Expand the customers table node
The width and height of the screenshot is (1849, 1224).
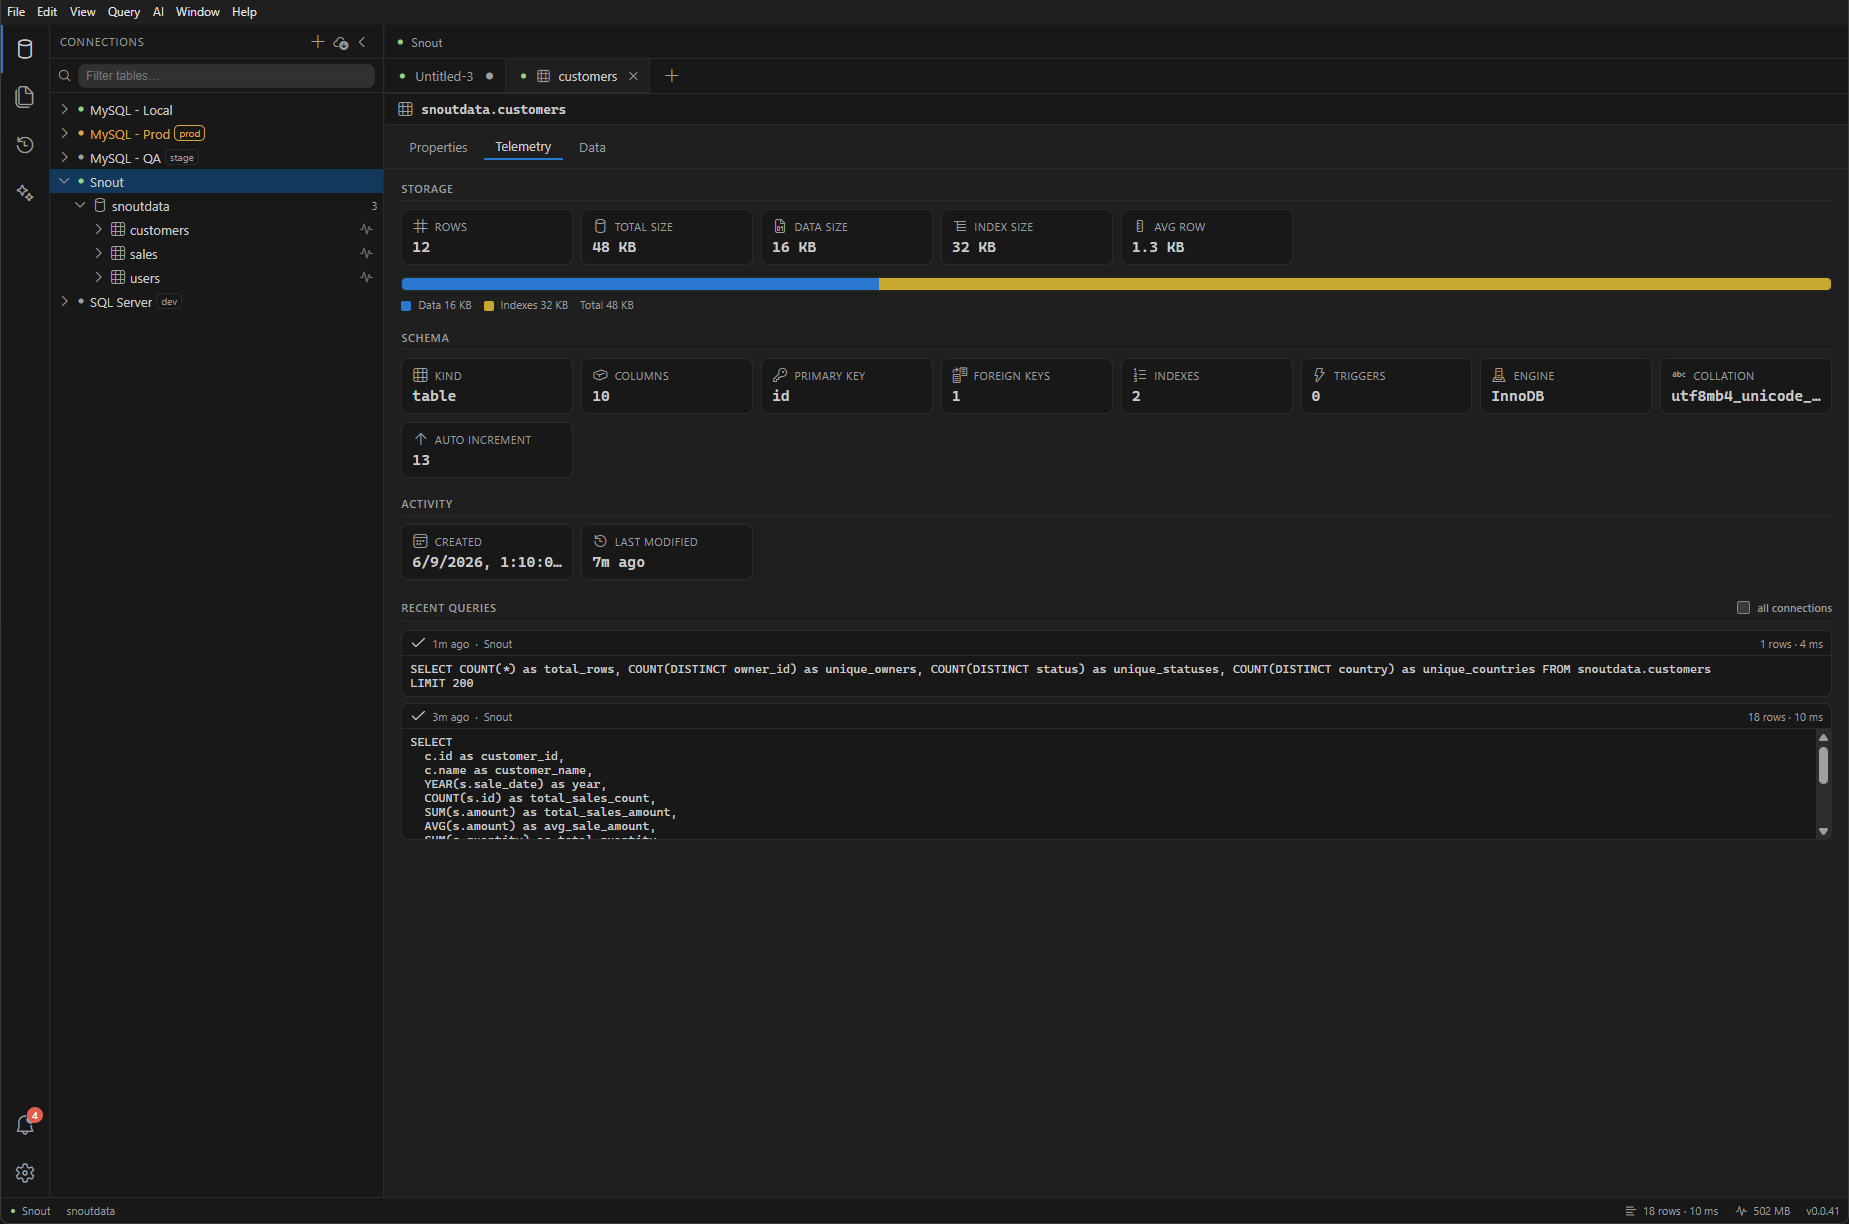point(99,229)
